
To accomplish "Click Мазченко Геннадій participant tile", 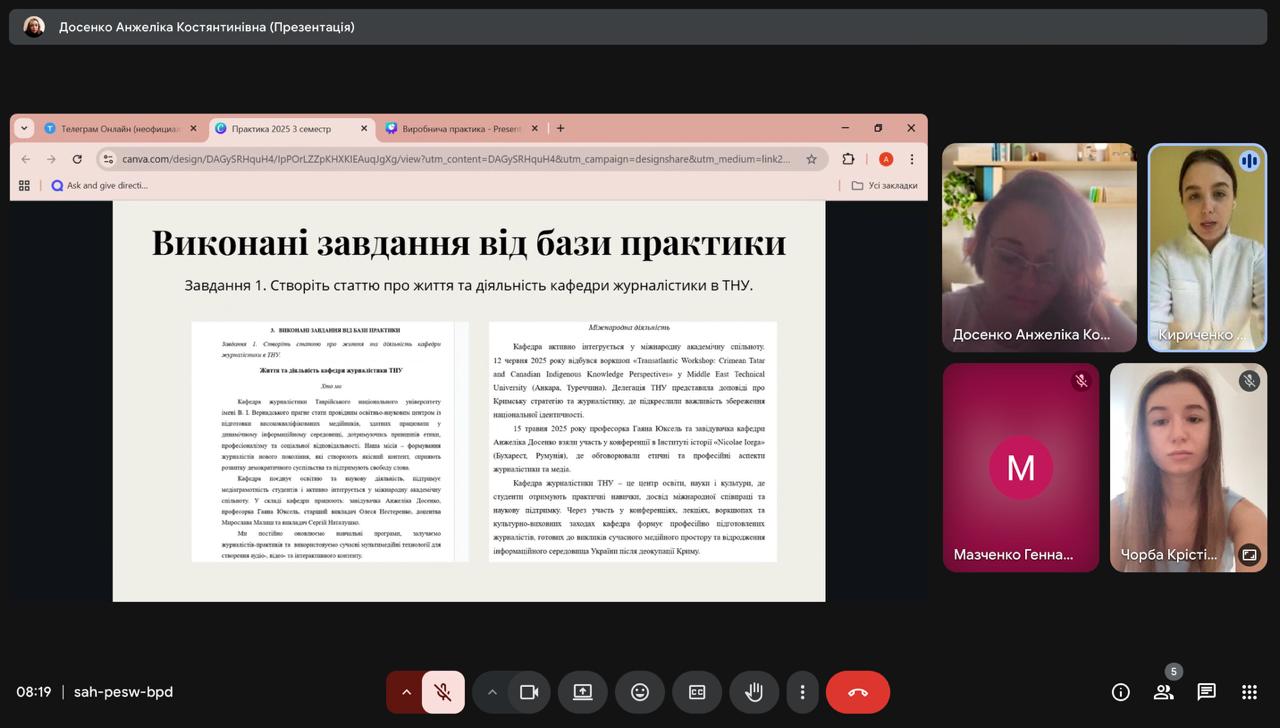I will click(x=1020, y=467).
